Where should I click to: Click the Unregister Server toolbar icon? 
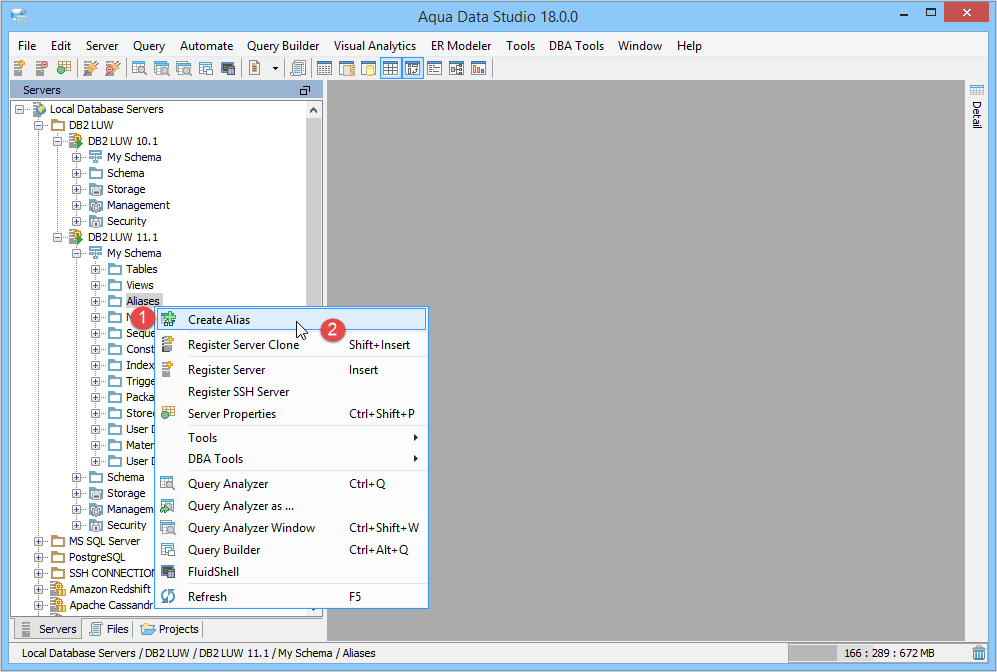pyautogui.click(x=42, y=68)
